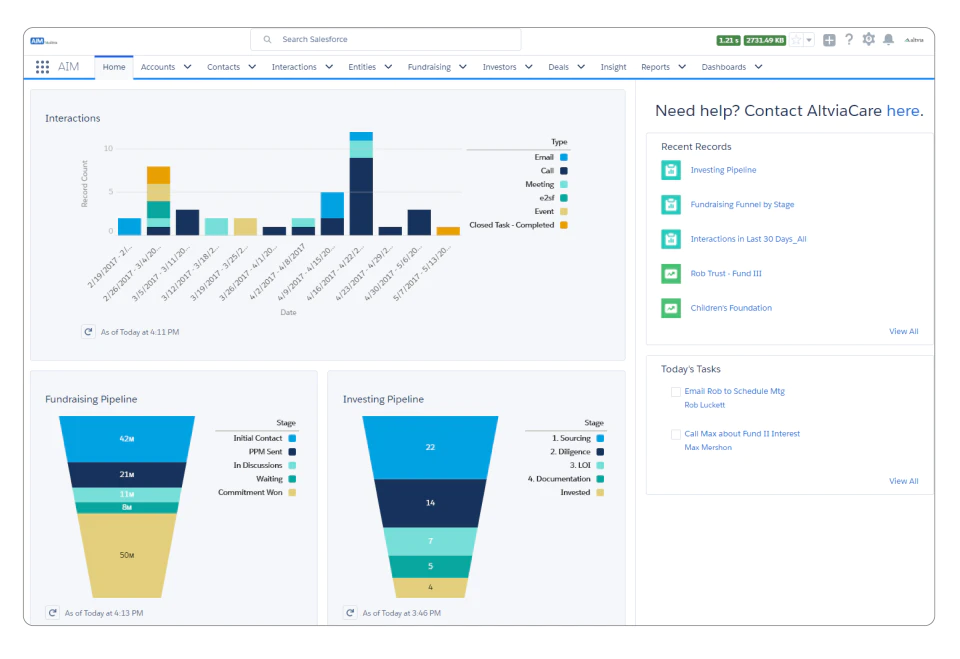Refresh the Interactions chart
Image resolution: width=960 pixels, height=659 pixels.
(x=88, y=332)
